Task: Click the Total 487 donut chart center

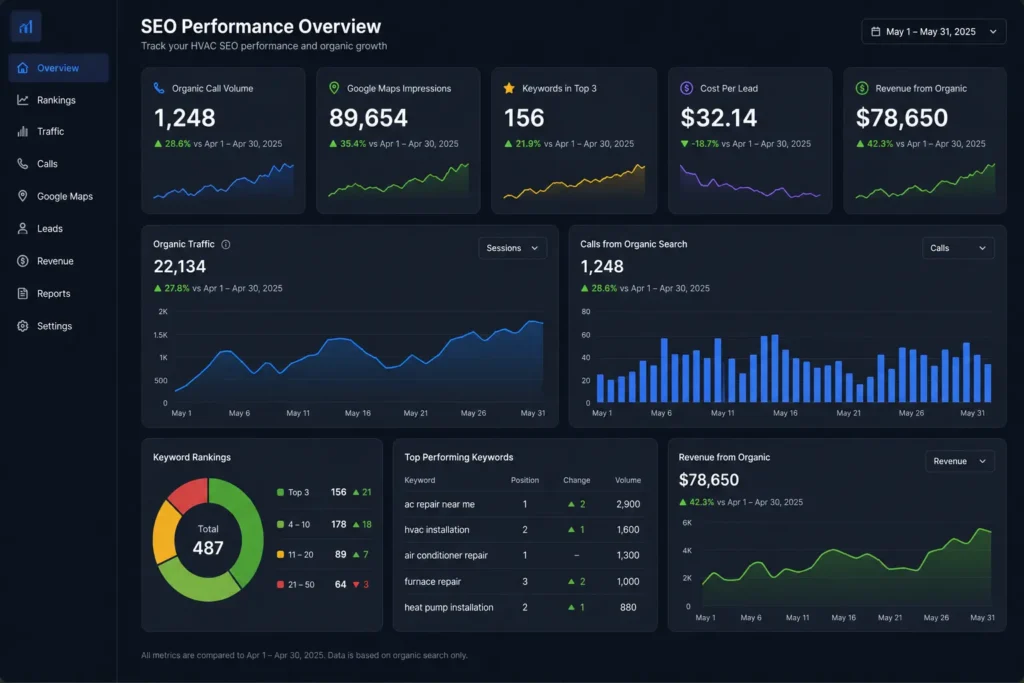Action: tap(208, 540)
